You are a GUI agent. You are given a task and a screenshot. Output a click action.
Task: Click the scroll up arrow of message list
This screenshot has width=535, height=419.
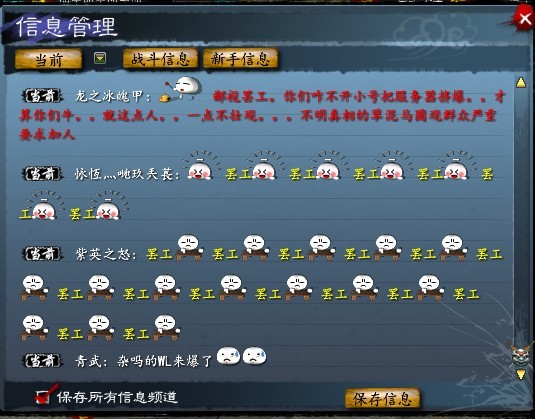tap(521, 83)
